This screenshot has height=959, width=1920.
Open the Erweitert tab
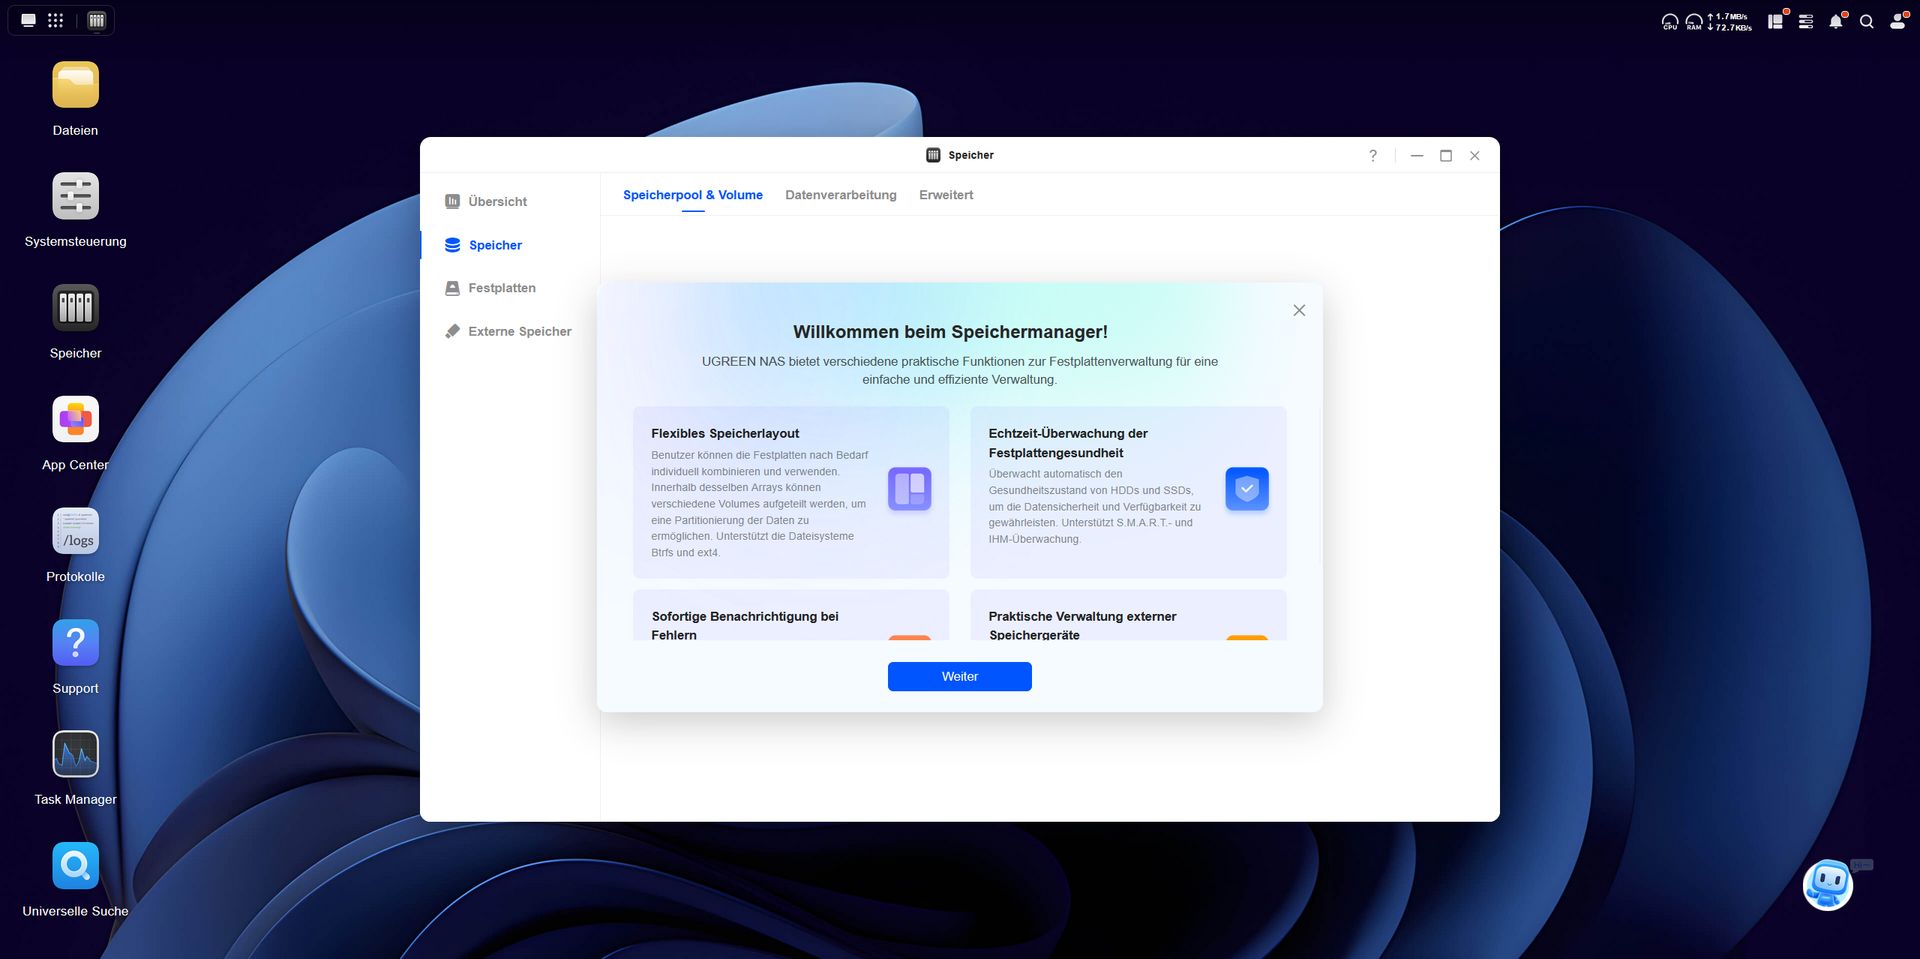[x=945, y=195]
